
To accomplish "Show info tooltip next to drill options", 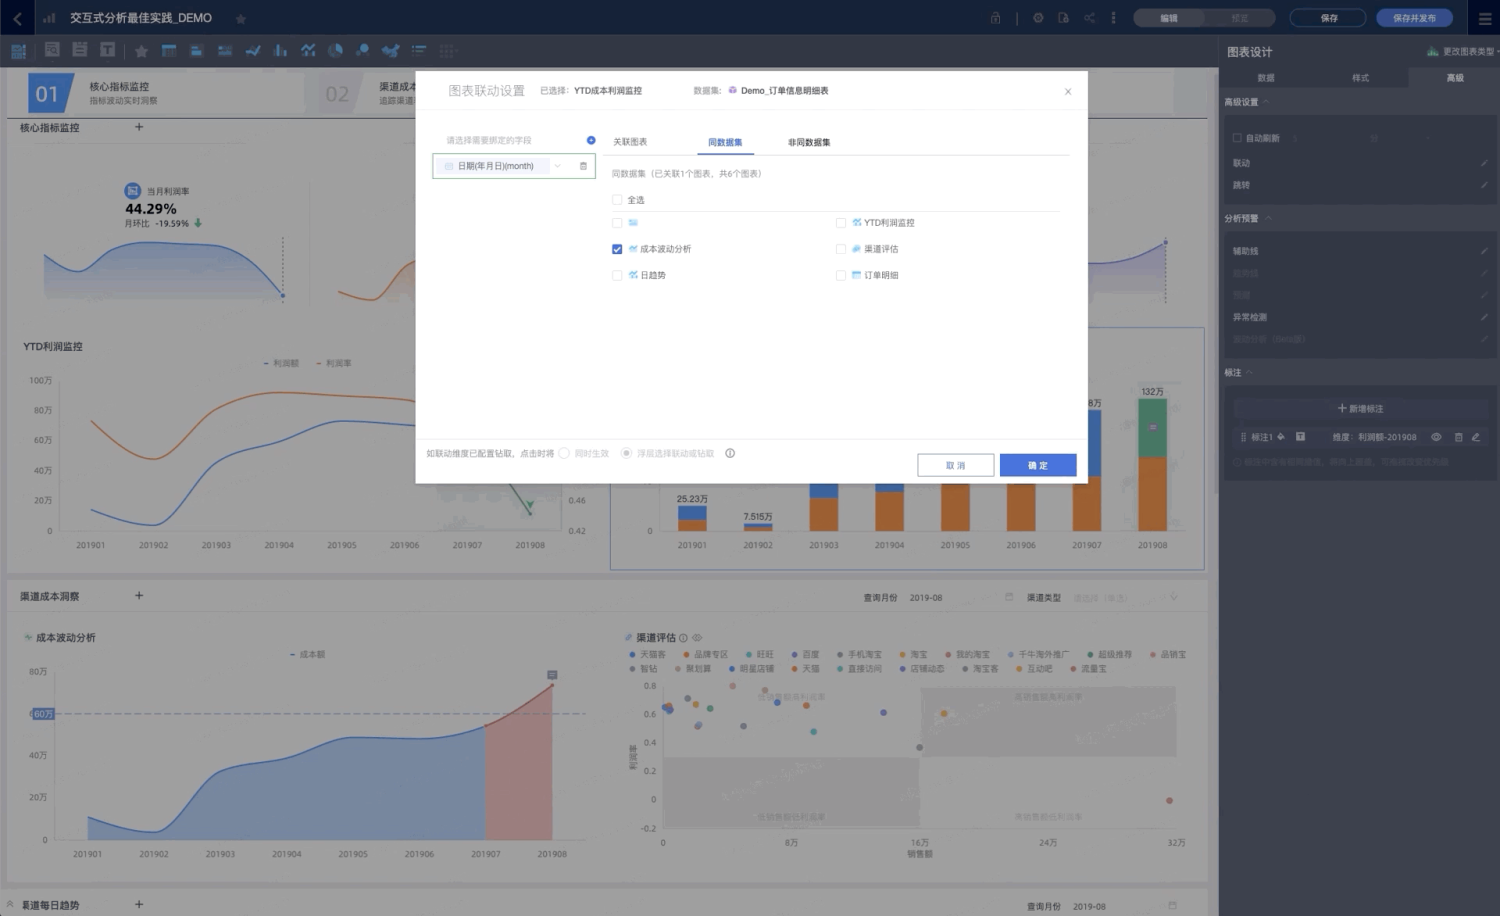I will tap(730, 453).
